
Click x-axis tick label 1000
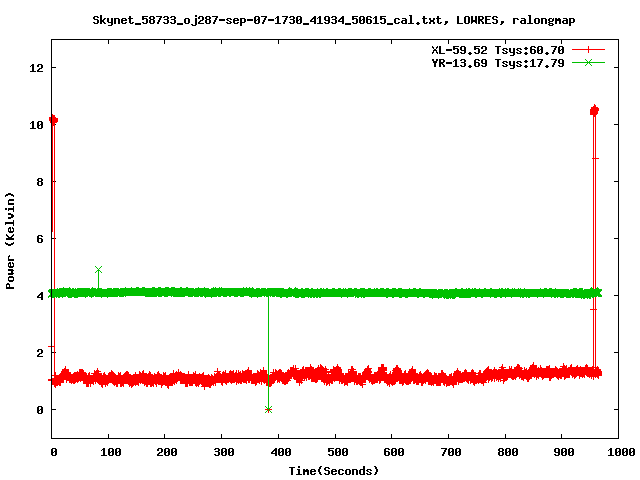click(621, 452)
